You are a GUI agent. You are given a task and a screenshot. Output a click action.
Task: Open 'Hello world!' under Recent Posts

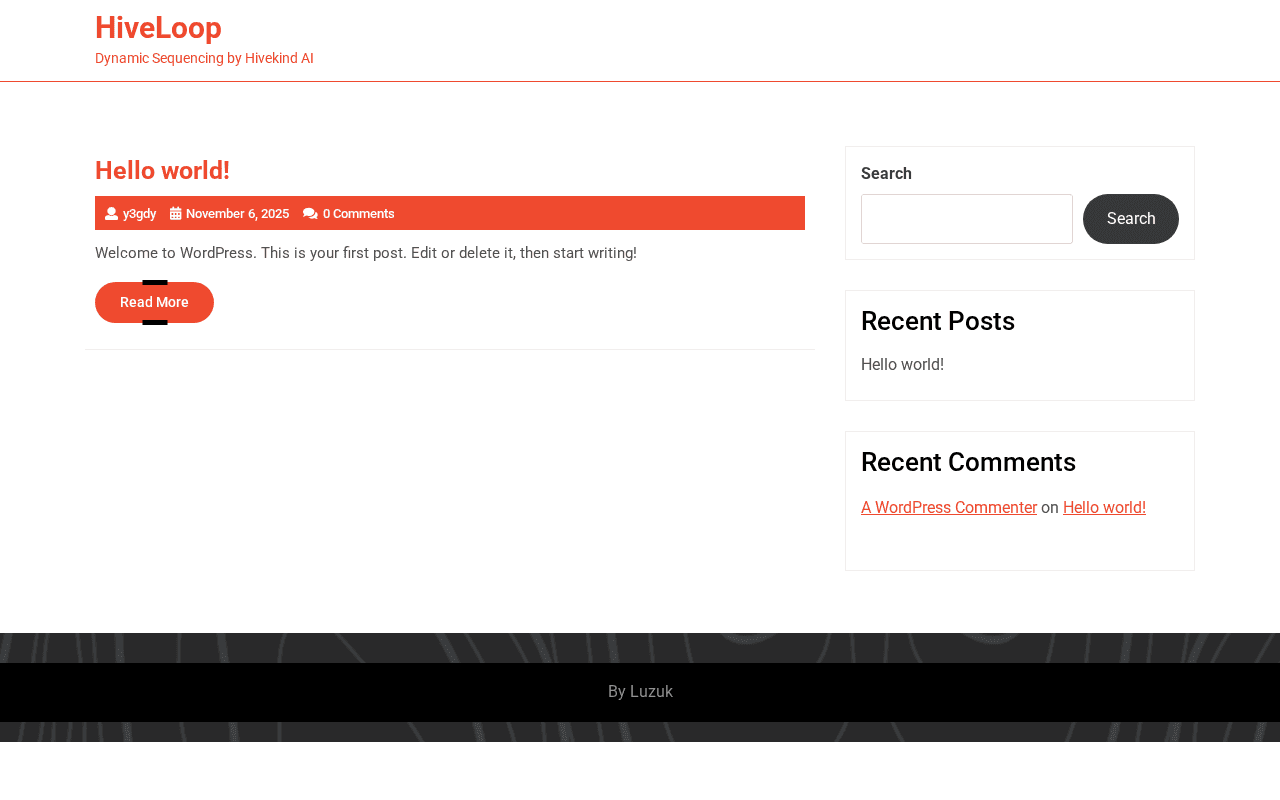(902, 365)
